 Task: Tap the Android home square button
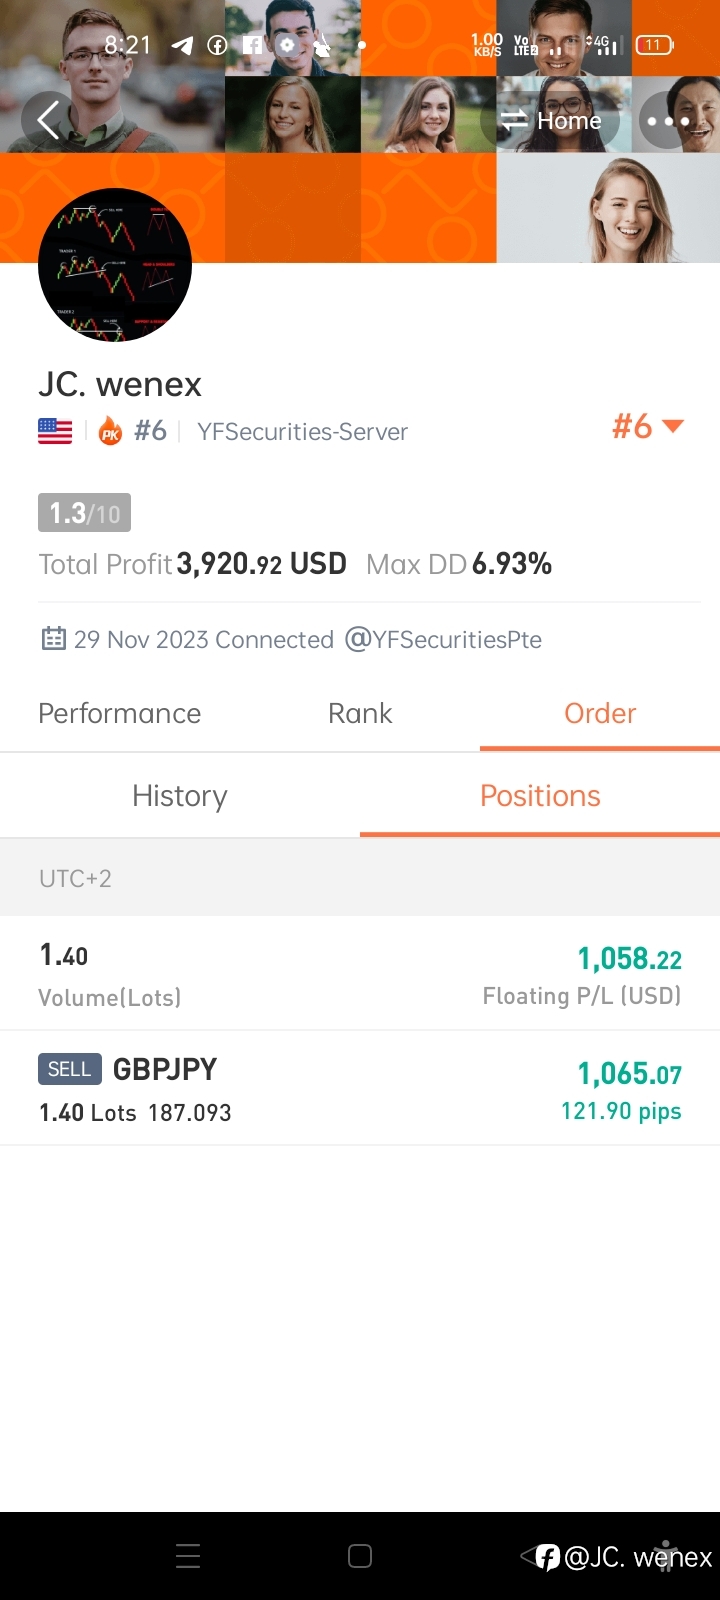click(x=360, y=1556)
